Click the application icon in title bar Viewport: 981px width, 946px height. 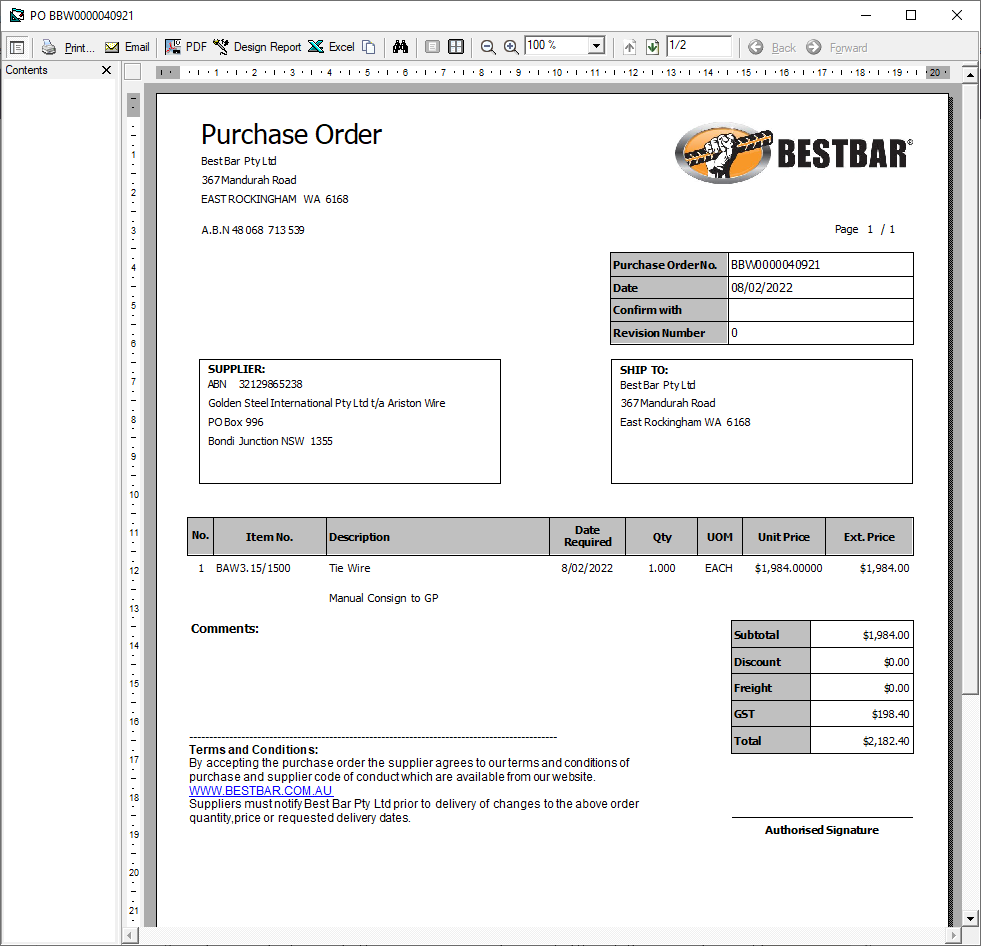(x=17, y=15)
